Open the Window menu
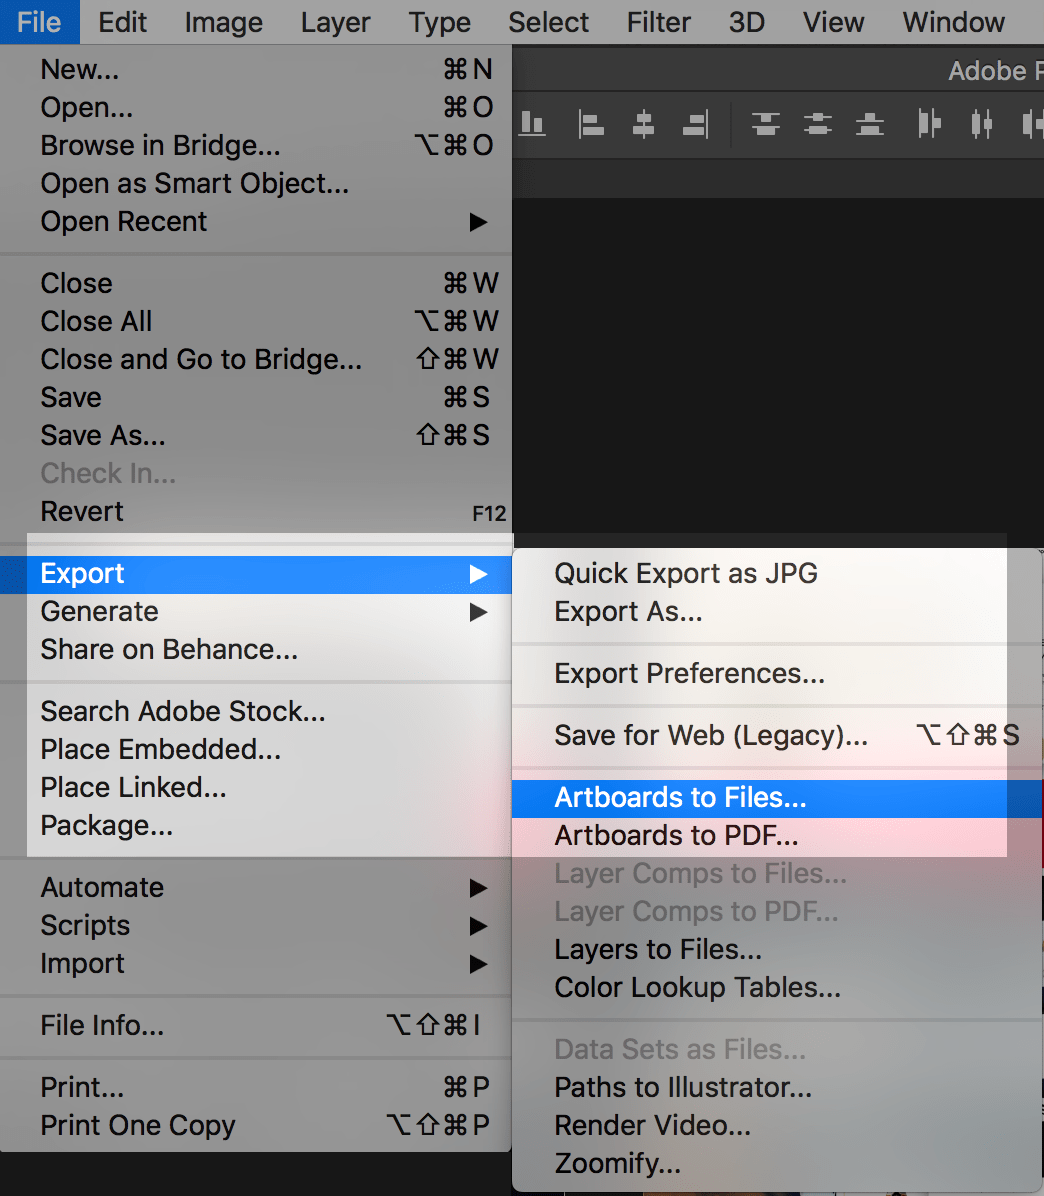1044x1196 pixels. (x=952, y=22)
